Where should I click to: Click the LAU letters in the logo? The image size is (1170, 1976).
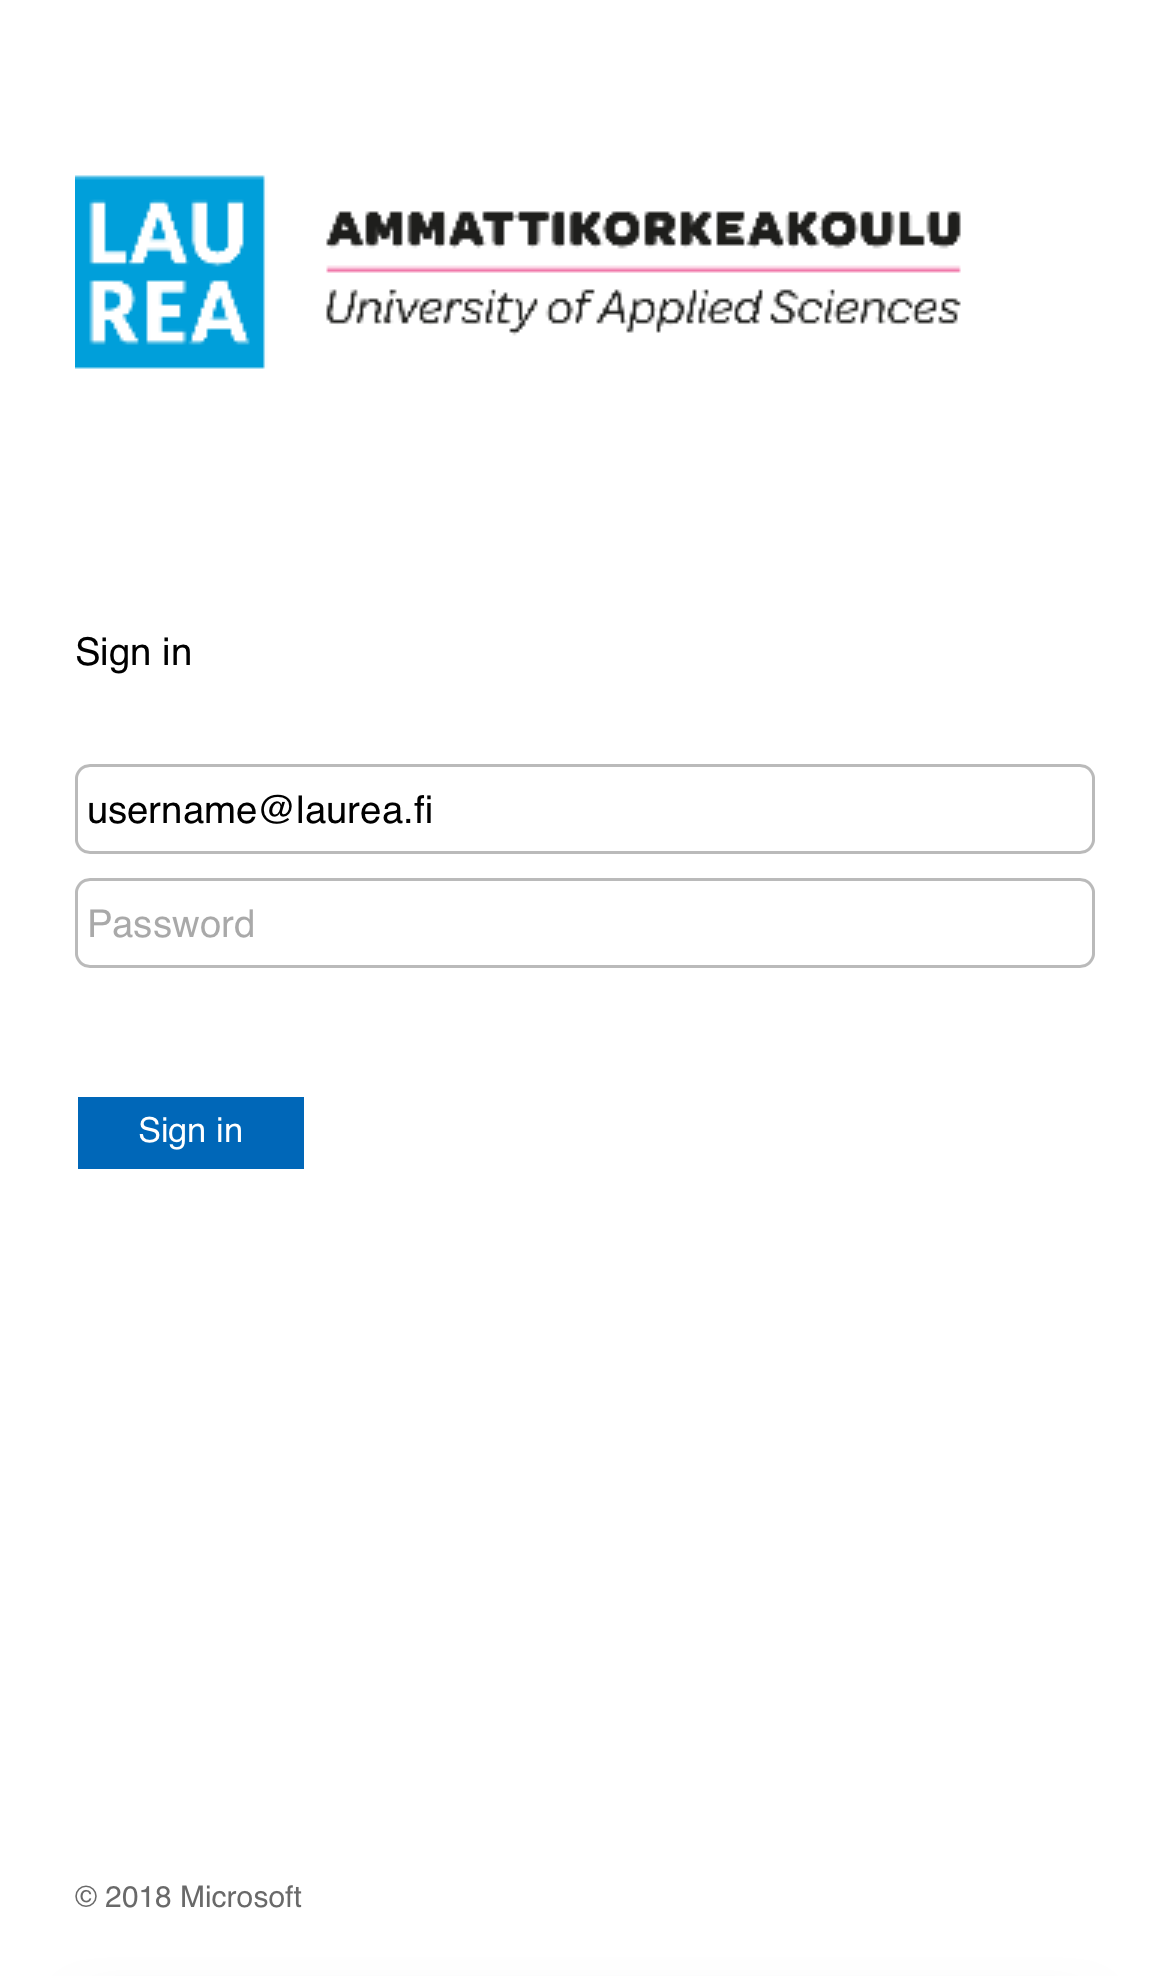[167, 233]
